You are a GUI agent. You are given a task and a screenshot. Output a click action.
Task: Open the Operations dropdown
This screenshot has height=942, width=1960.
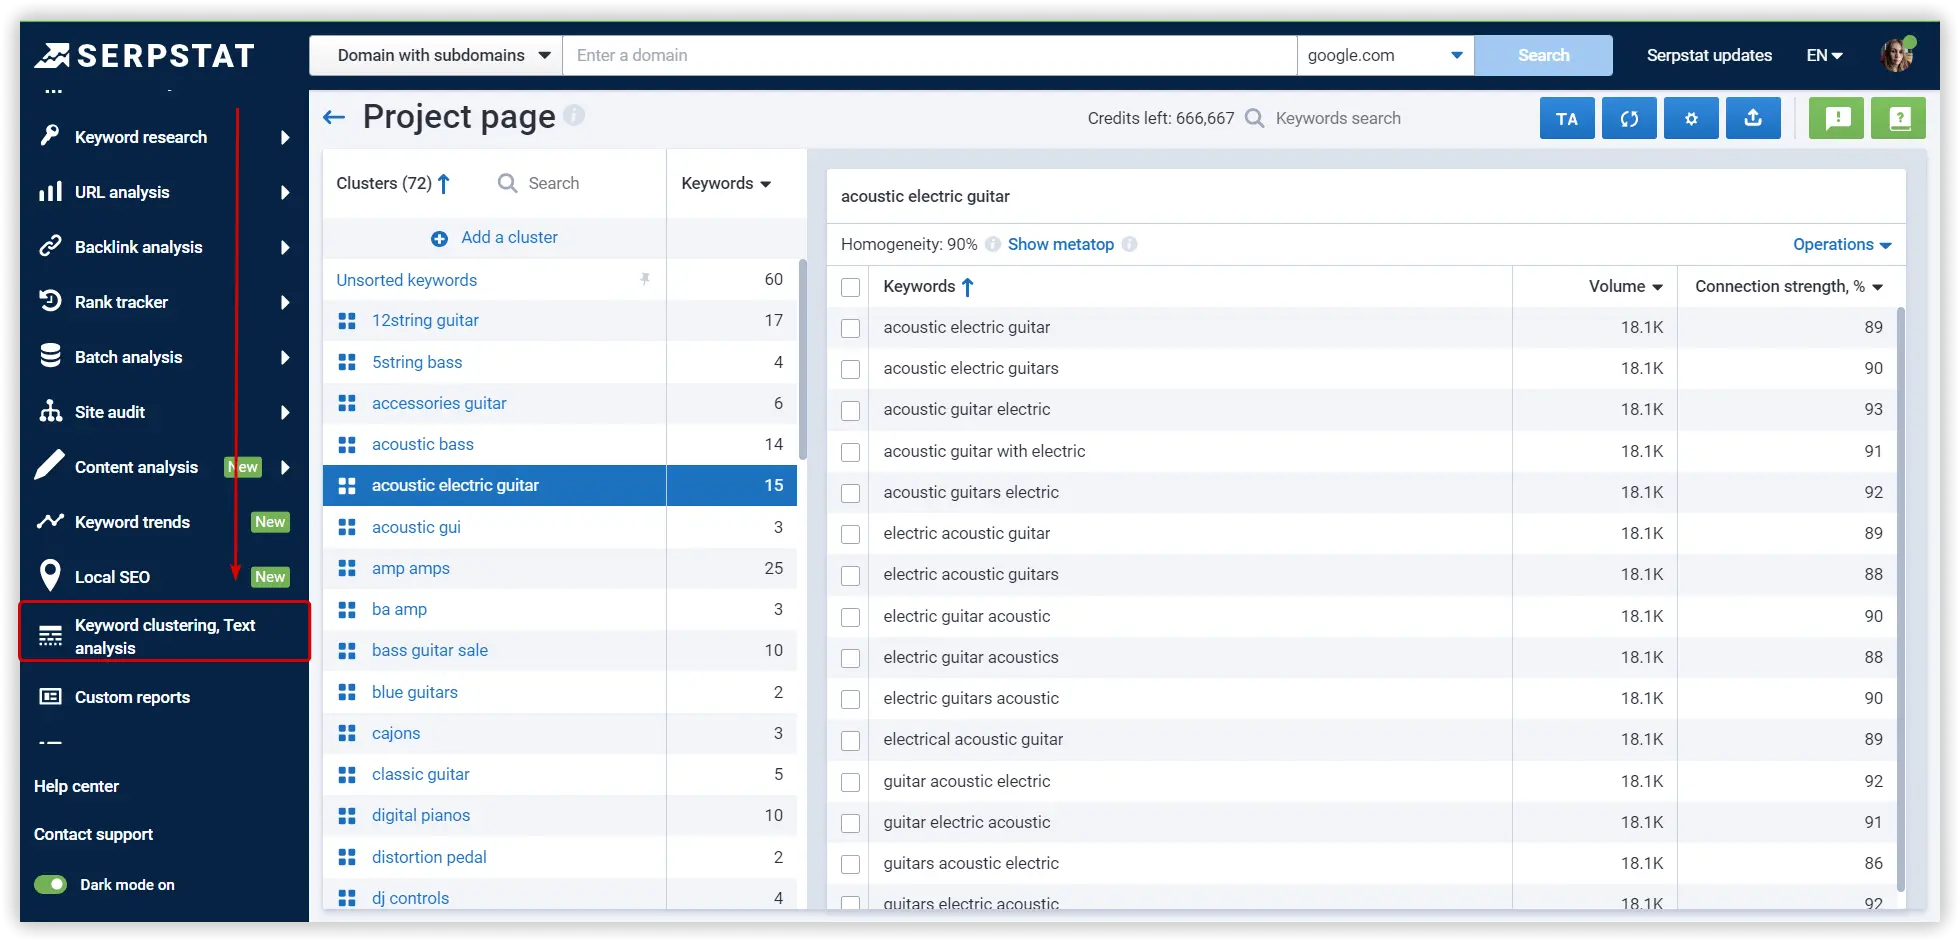(1842, 244)
